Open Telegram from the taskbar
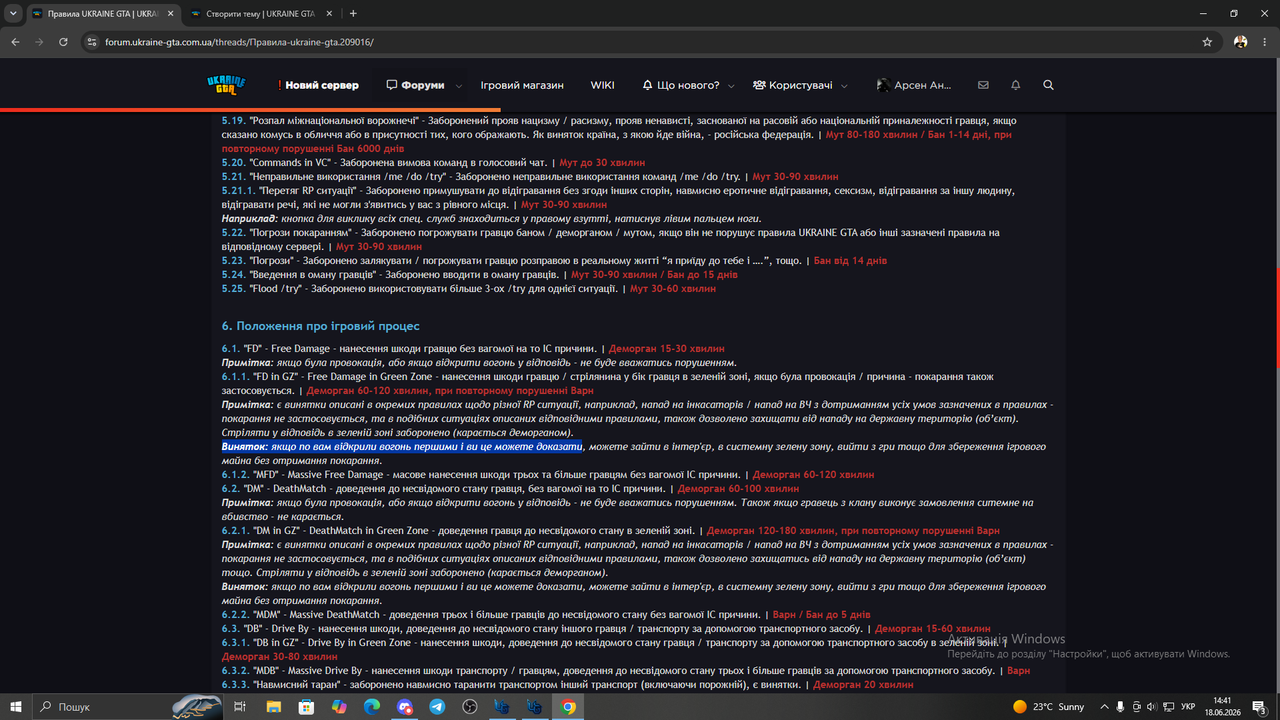 click(437, 706)
